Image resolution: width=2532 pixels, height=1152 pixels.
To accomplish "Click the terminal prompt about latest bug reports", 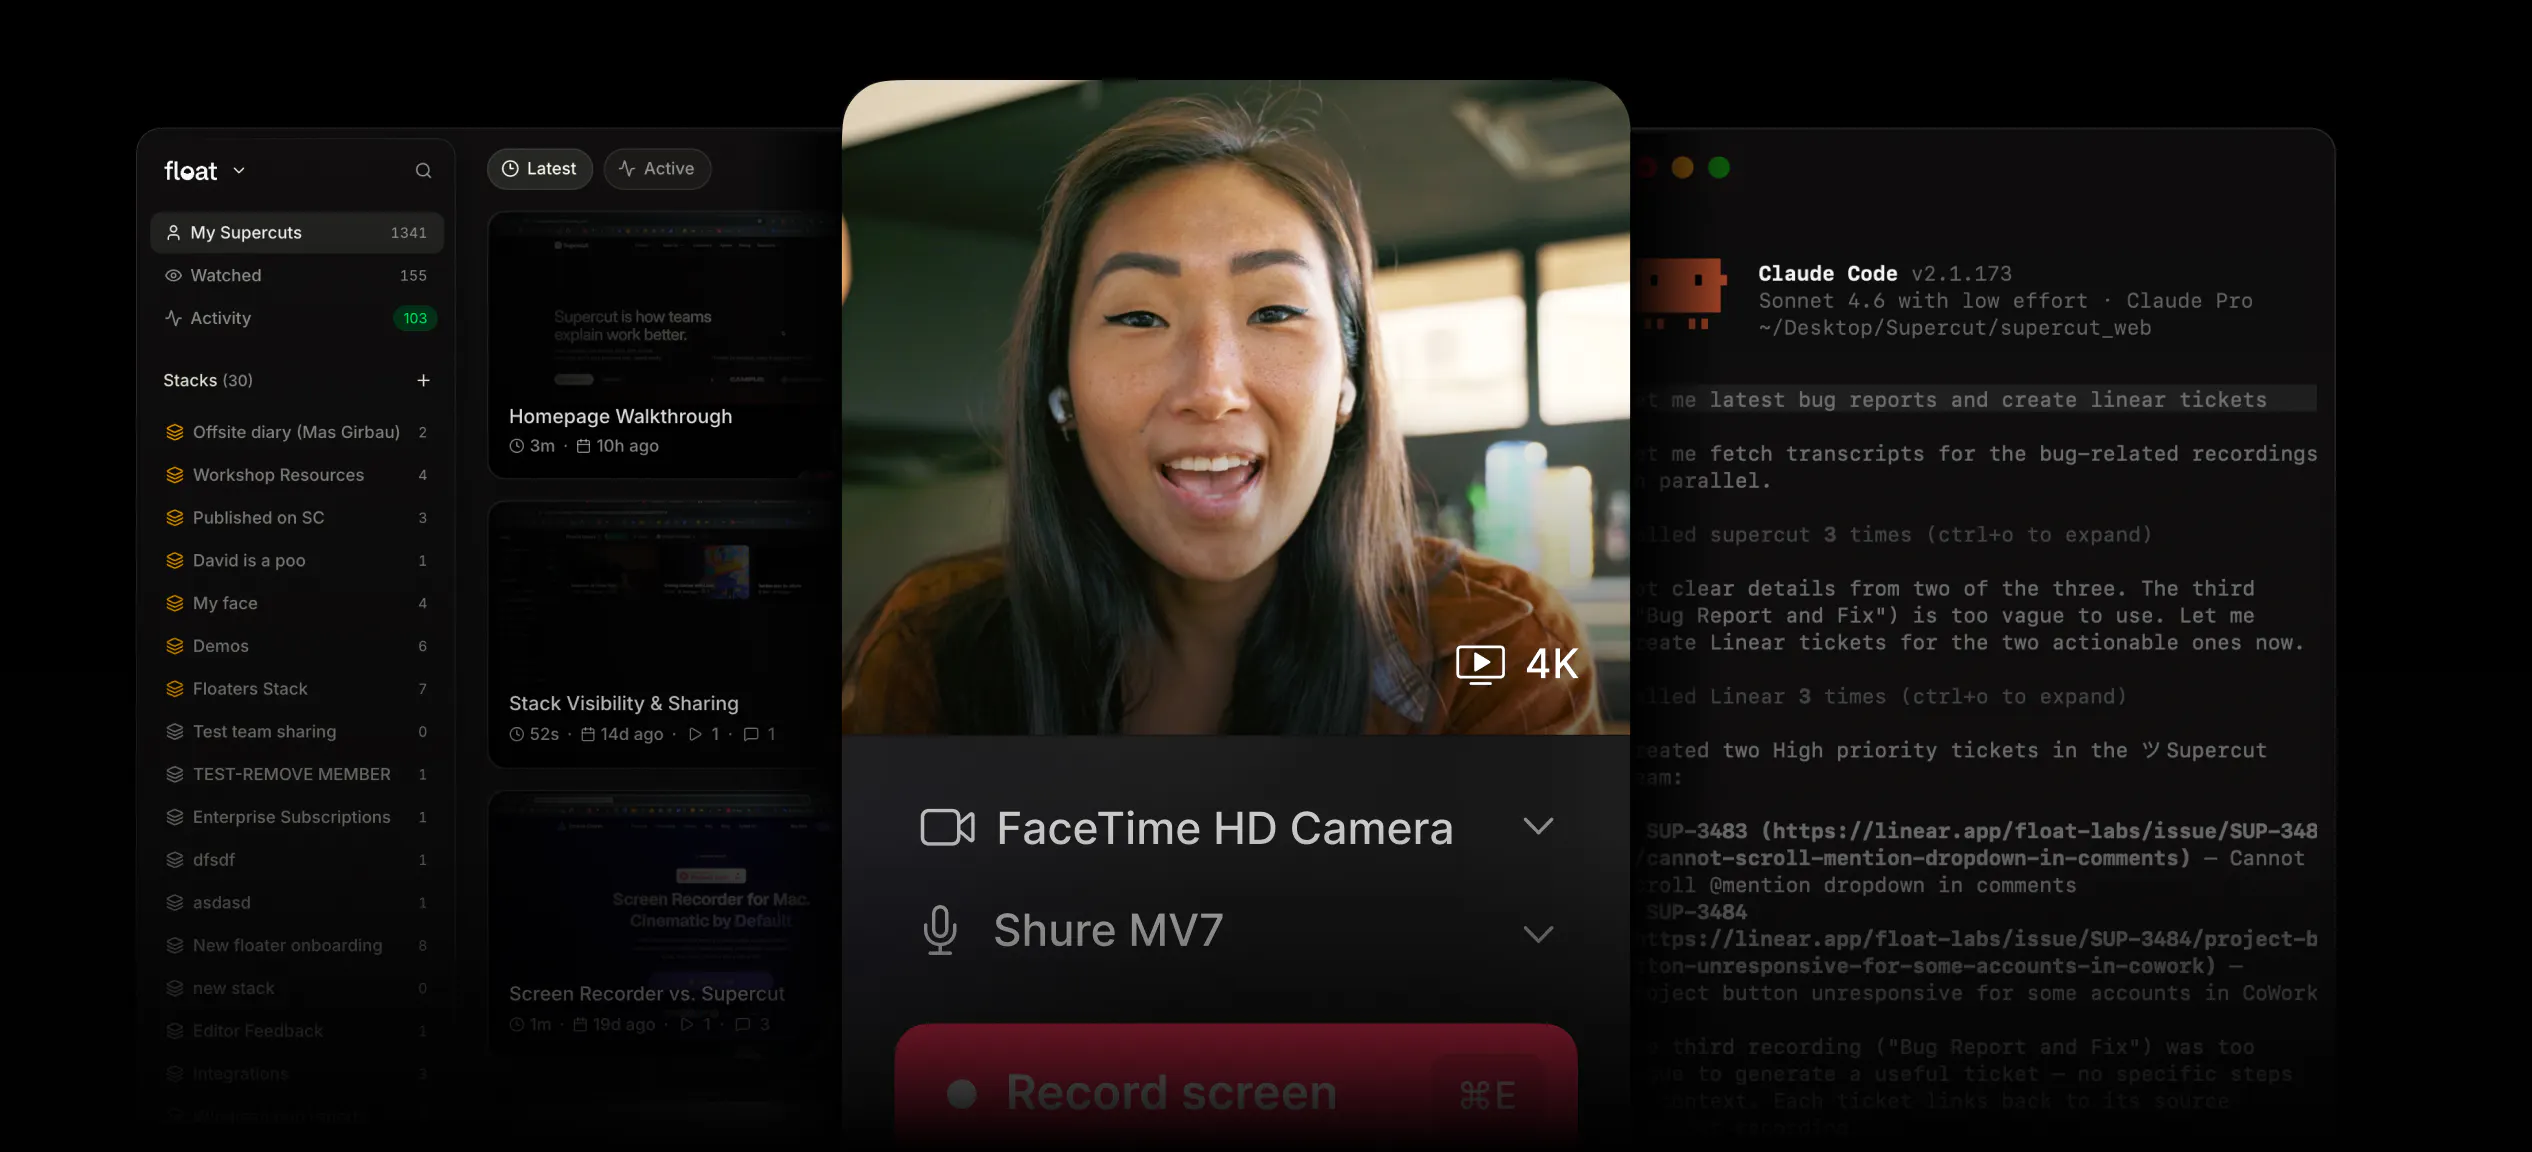I will [x=1975, y=399].
